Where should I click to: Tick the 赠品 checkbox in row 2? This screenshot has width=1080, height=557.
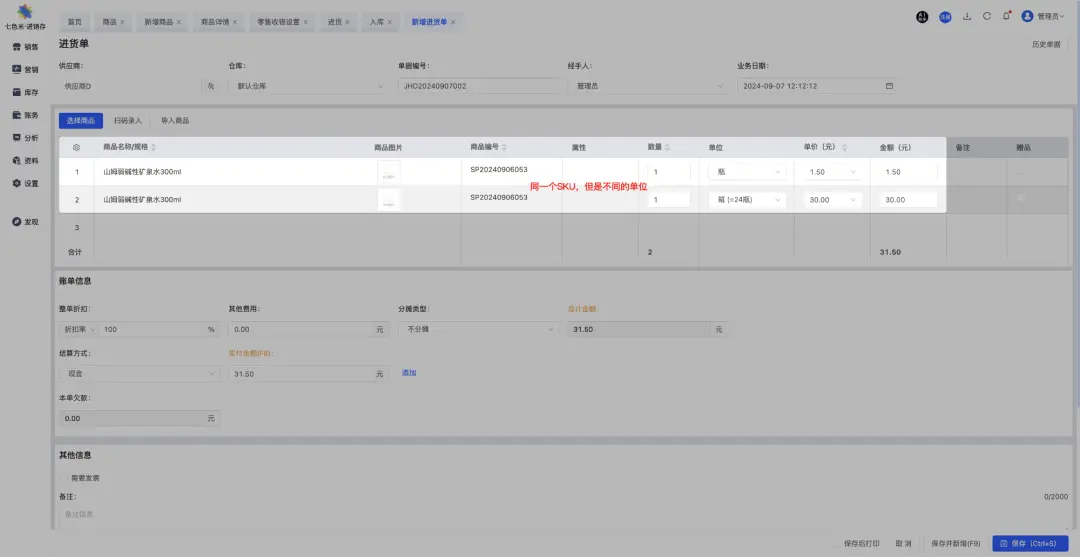[1022, 199]
